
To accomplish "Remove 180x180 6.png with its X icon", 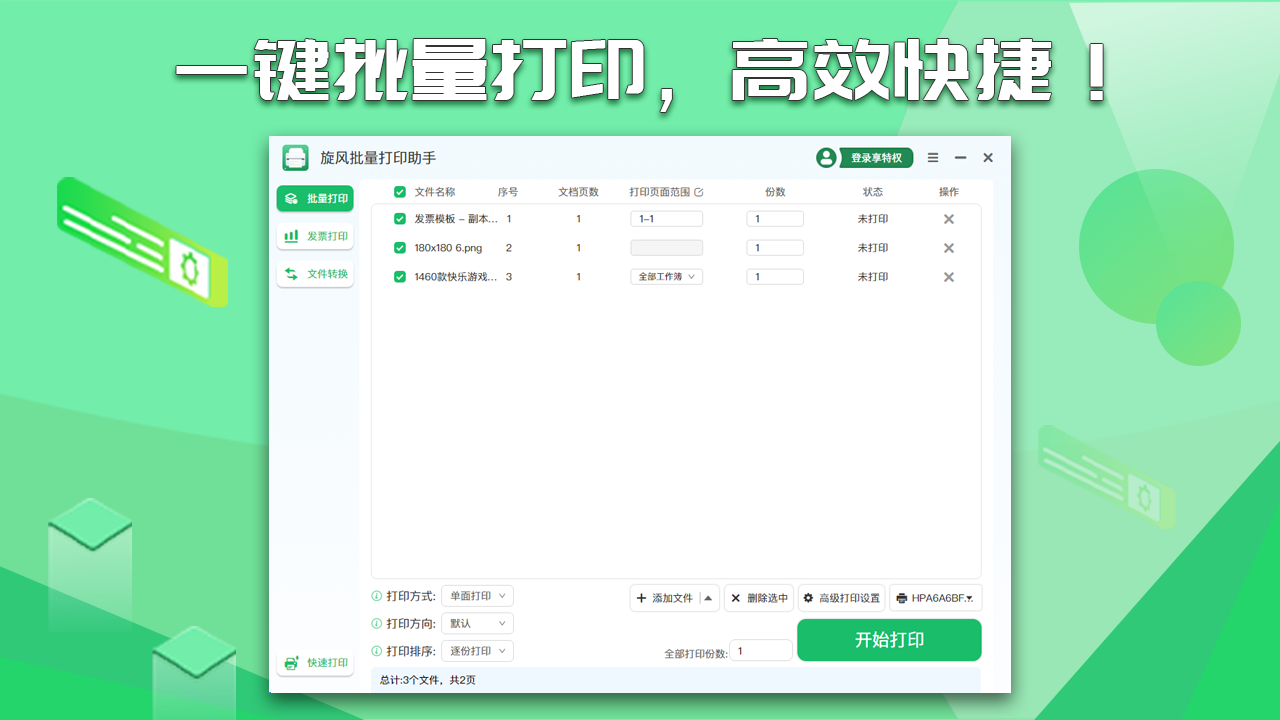I will click(x=948, y=247).
